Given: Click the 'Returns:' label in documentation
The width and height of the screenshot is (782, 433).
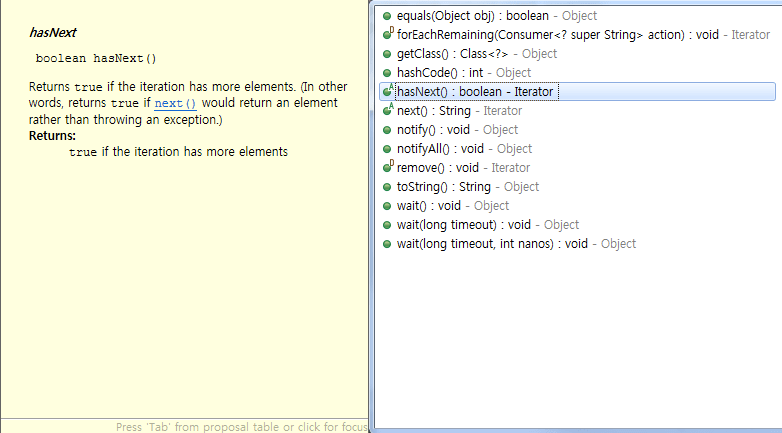Looking at the screenshot, I should coord(52,136).
